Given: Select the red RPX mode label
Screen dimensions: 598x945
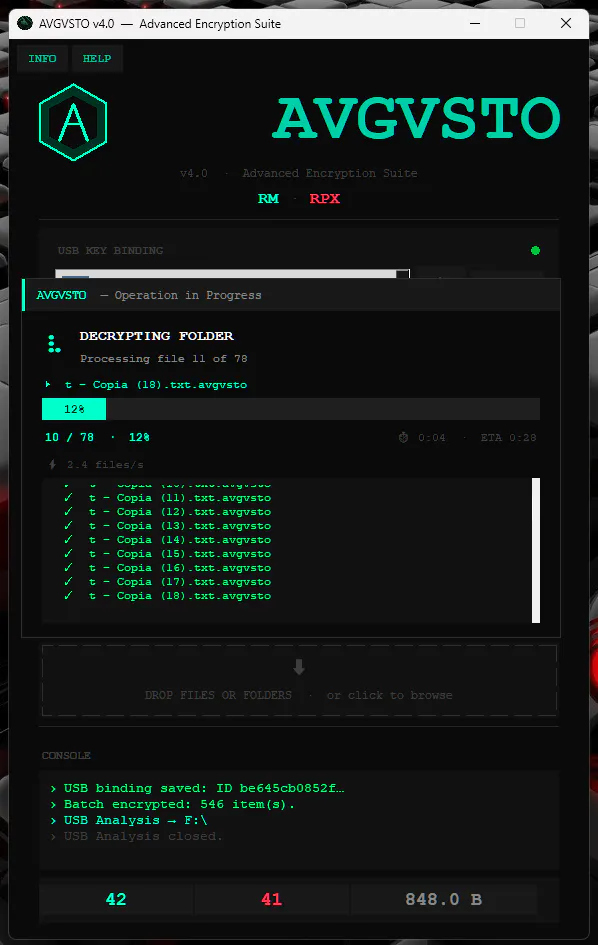Looking at the screenshot, I should pos(325,198).
